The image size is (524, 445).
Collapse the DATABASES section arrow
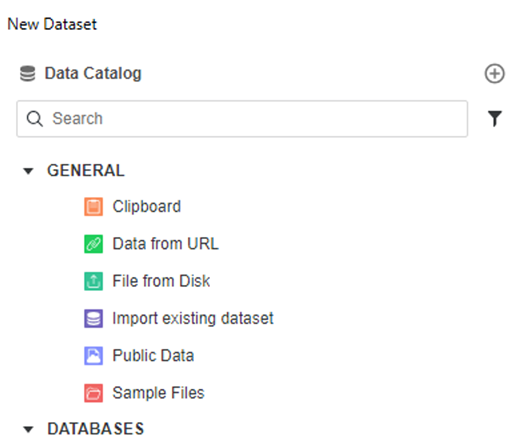28,429
